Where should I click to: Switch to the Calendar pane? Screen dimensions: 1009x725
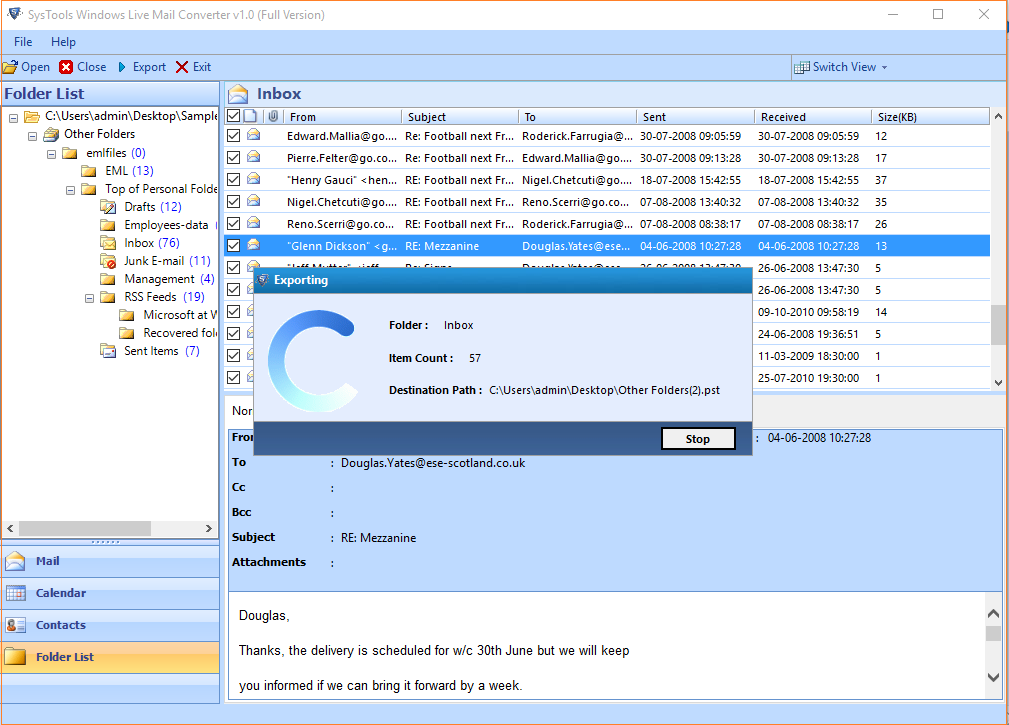(111, 593)
